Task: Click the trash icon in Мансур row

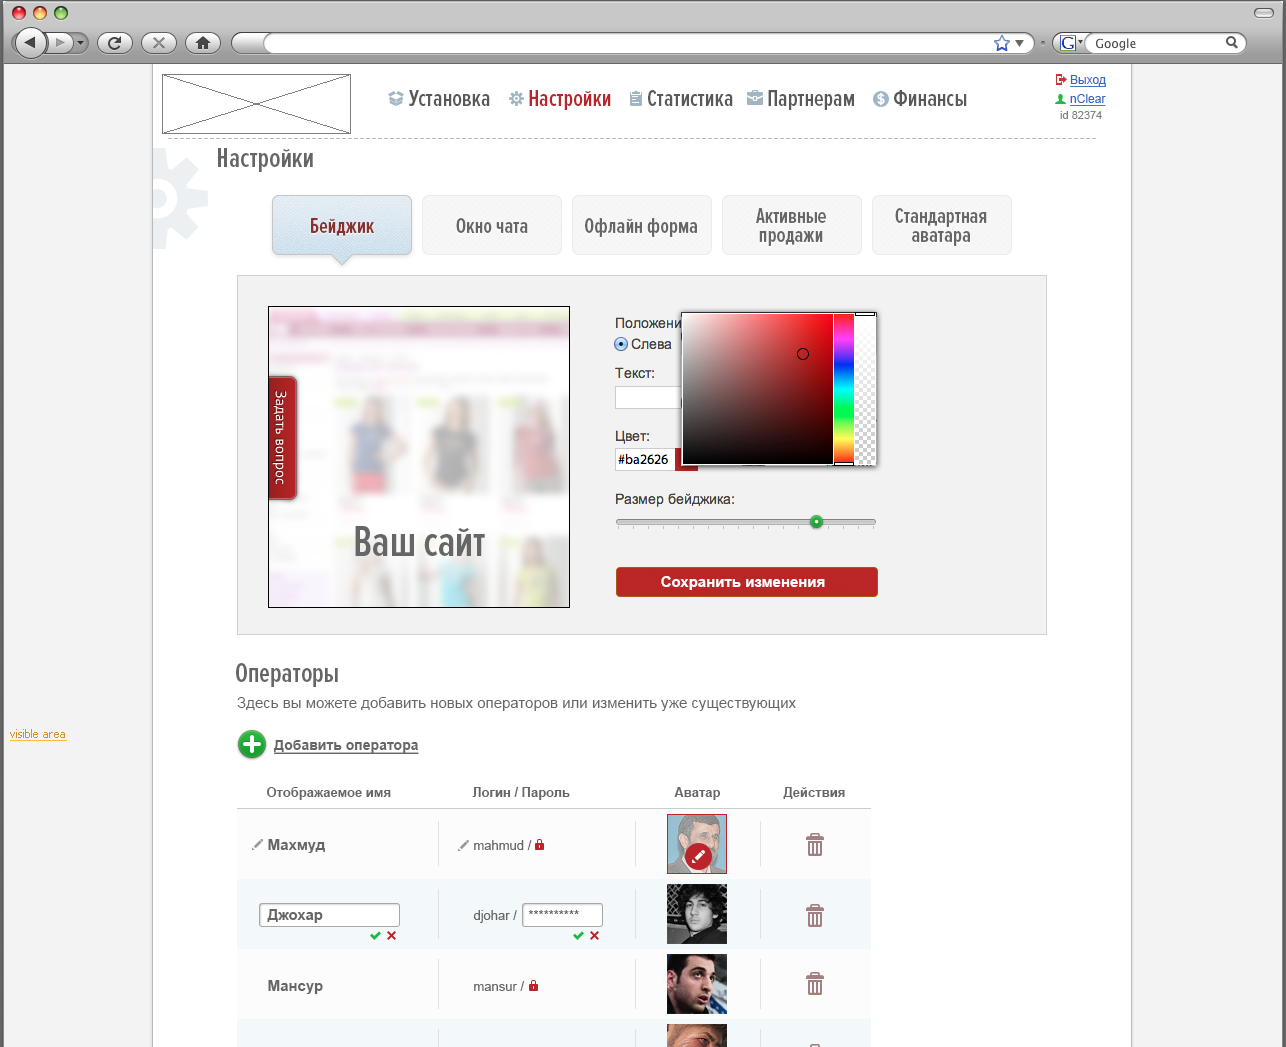Action: 815,985
